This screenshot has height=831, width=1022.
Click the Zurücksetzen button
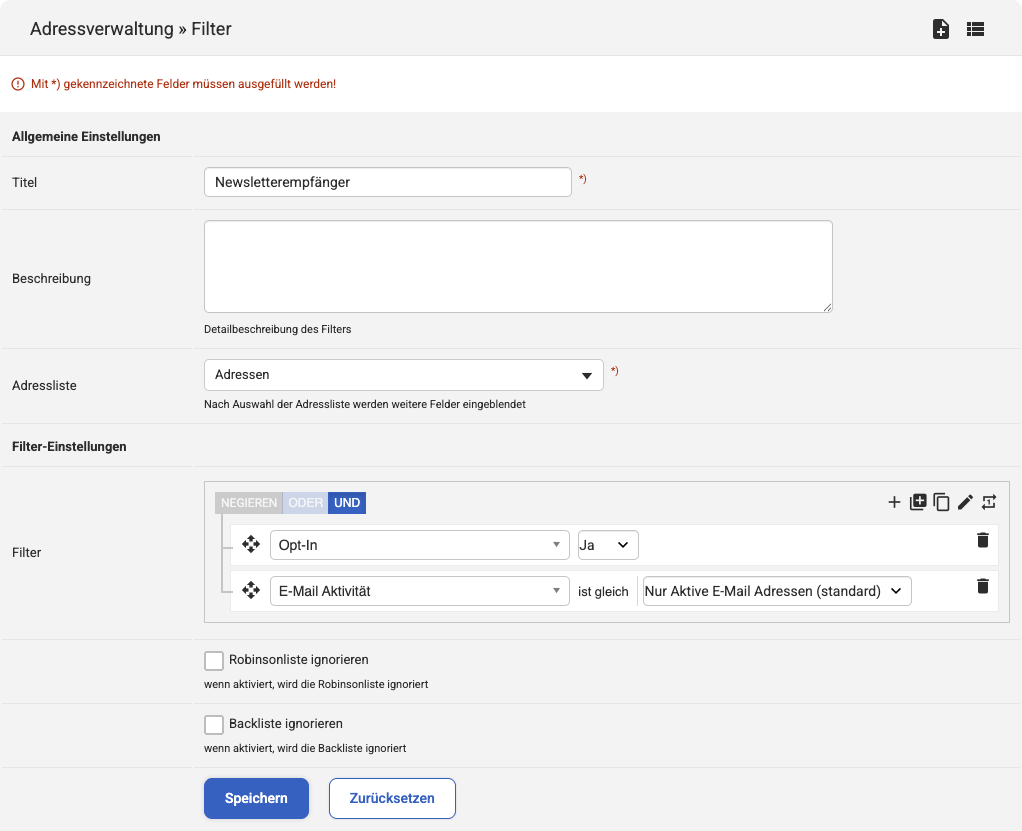click(392, 798)
